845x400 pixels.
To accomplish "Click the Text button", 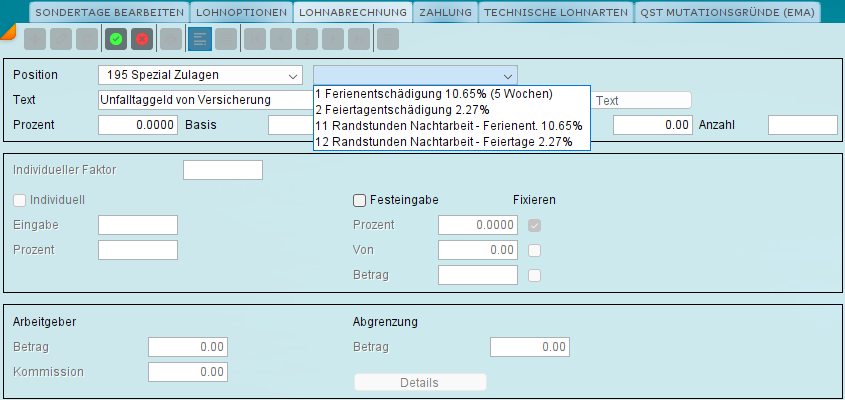I will click(x=641, y=101).
